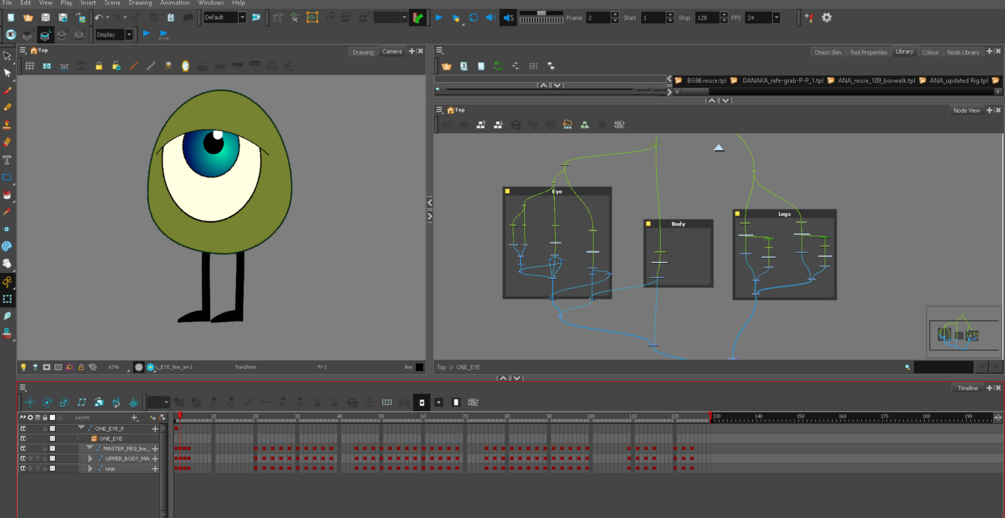
Task: Click the Show Grid icon in Camera view
Action: pos(29,65)
